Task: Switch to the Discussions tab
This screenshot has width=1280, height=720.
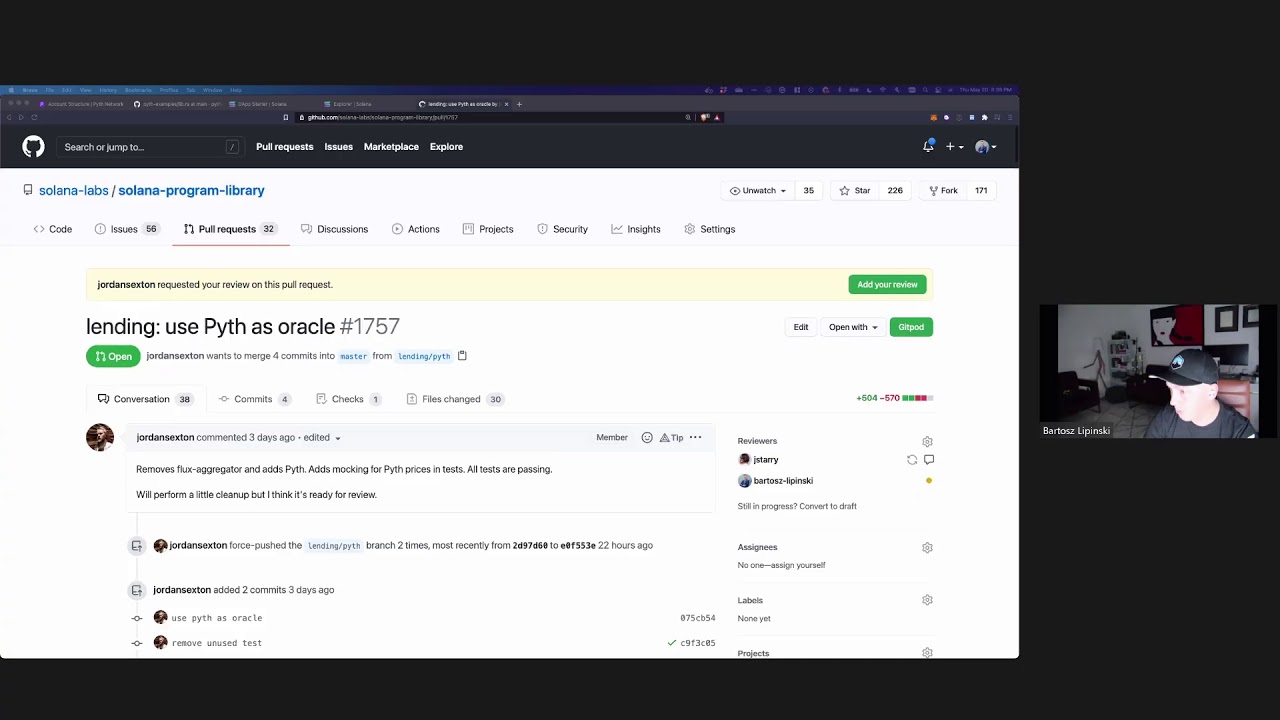Action: pyautogui.click(x=334, y=229)
